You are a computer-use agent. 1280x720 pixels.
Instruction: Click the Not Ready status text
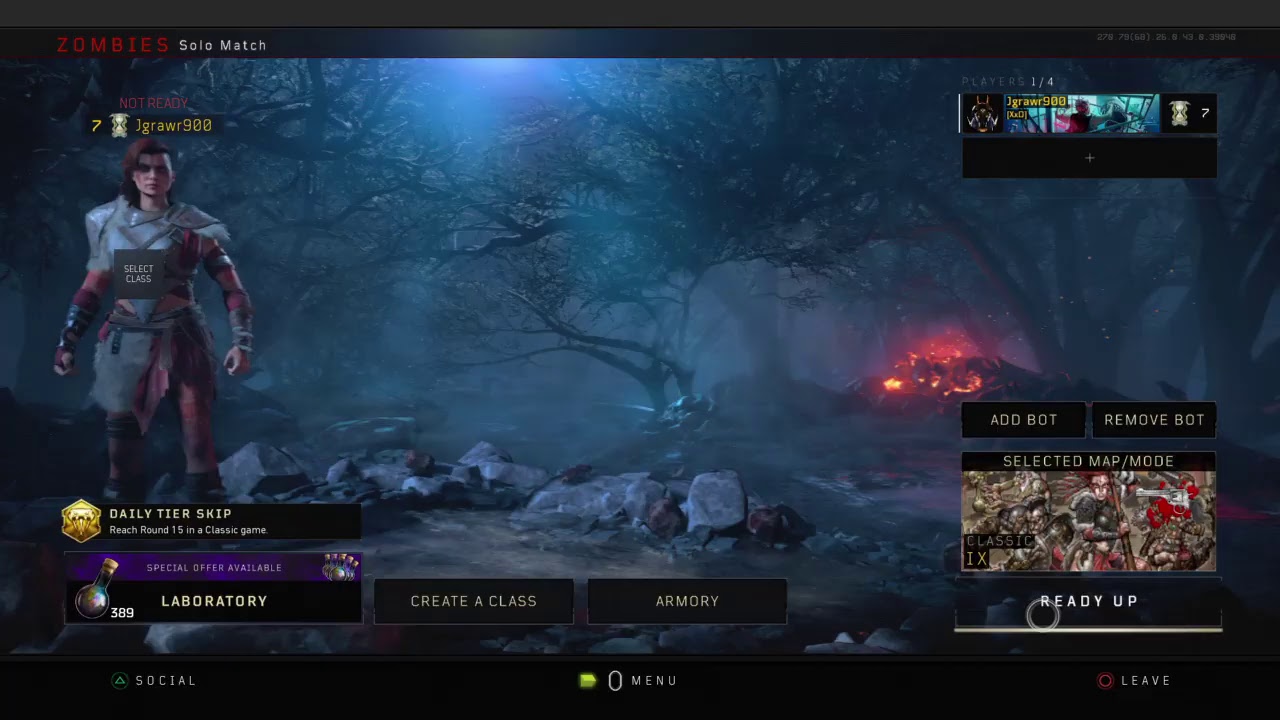[x=153, y=104]
